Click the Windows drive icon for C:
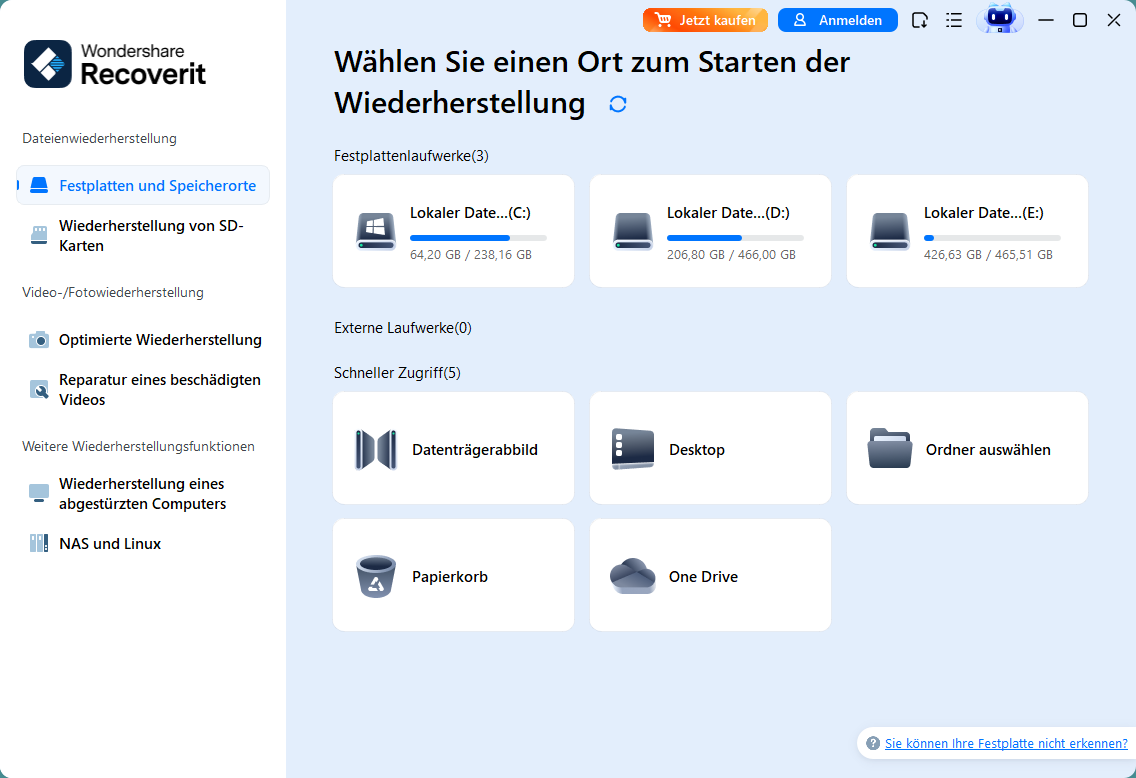Viewport: 1136px width, 778px height. coord(375,231)
